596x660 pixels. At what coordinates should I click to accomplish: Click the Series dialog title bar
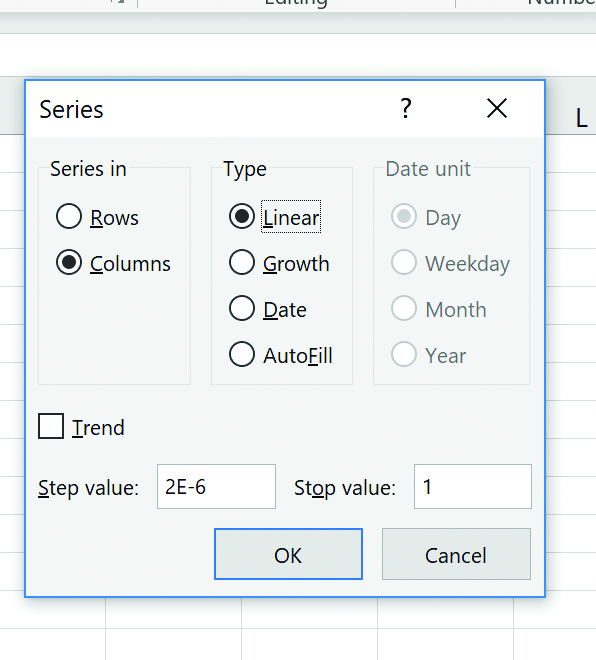(x=210, y=109)
